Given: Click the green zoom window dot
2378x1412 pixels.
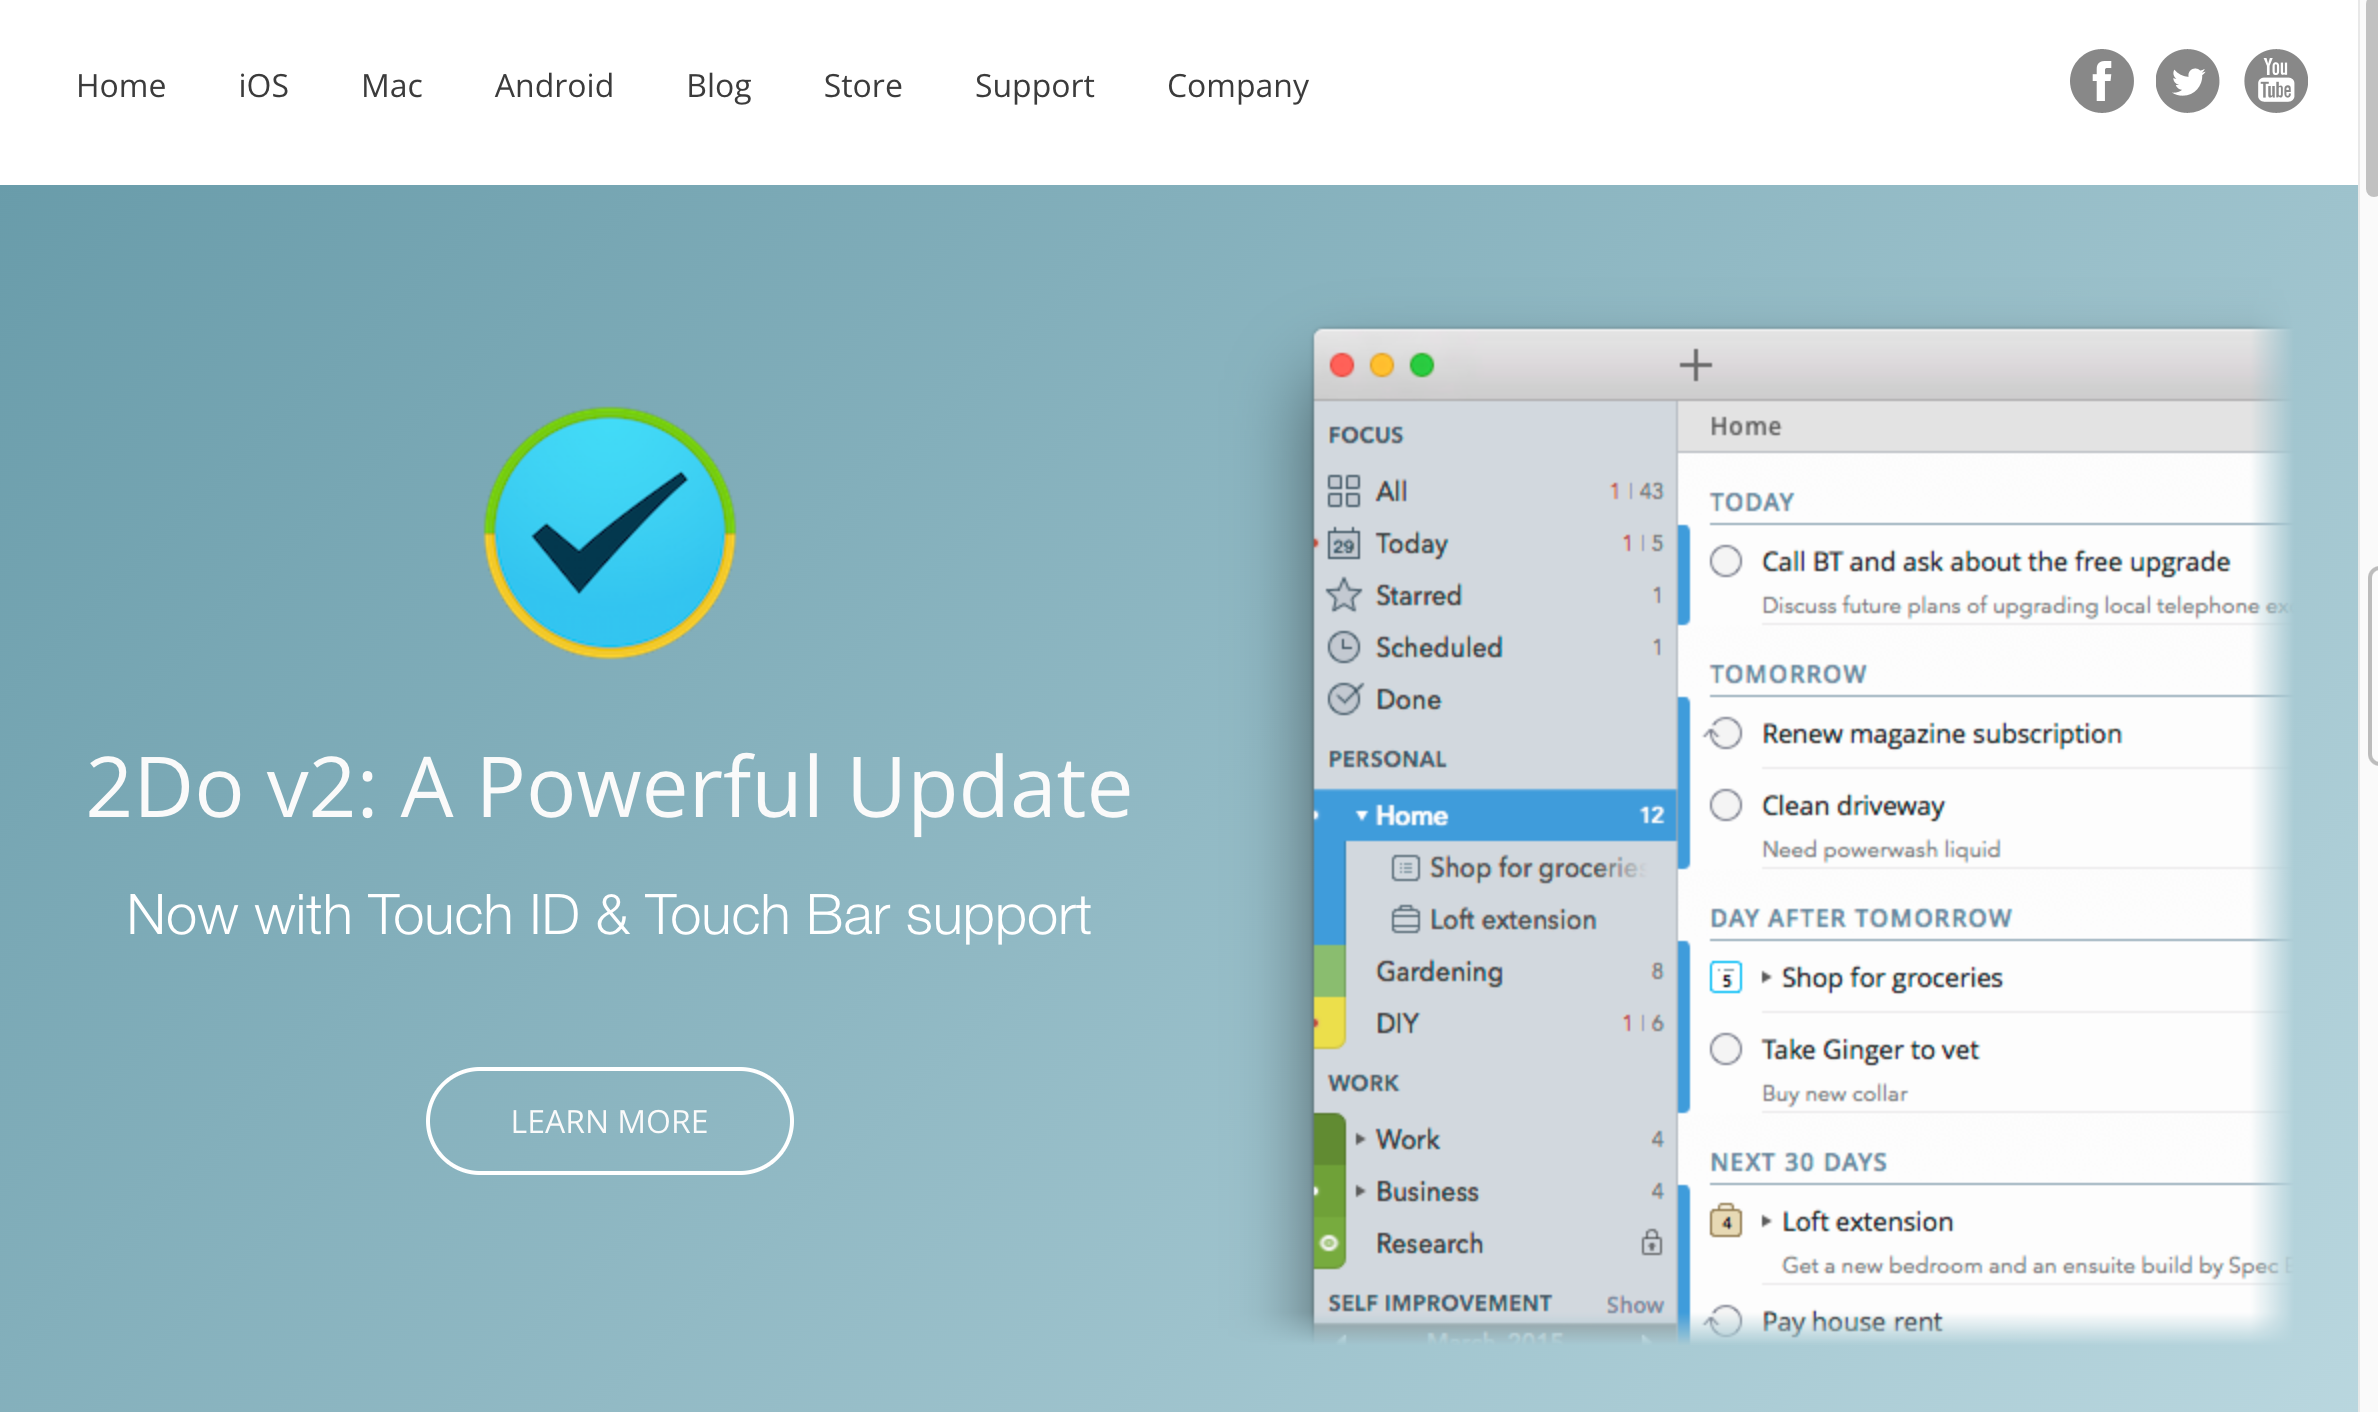Looking at the screenshot, I should coord(1422,365).
